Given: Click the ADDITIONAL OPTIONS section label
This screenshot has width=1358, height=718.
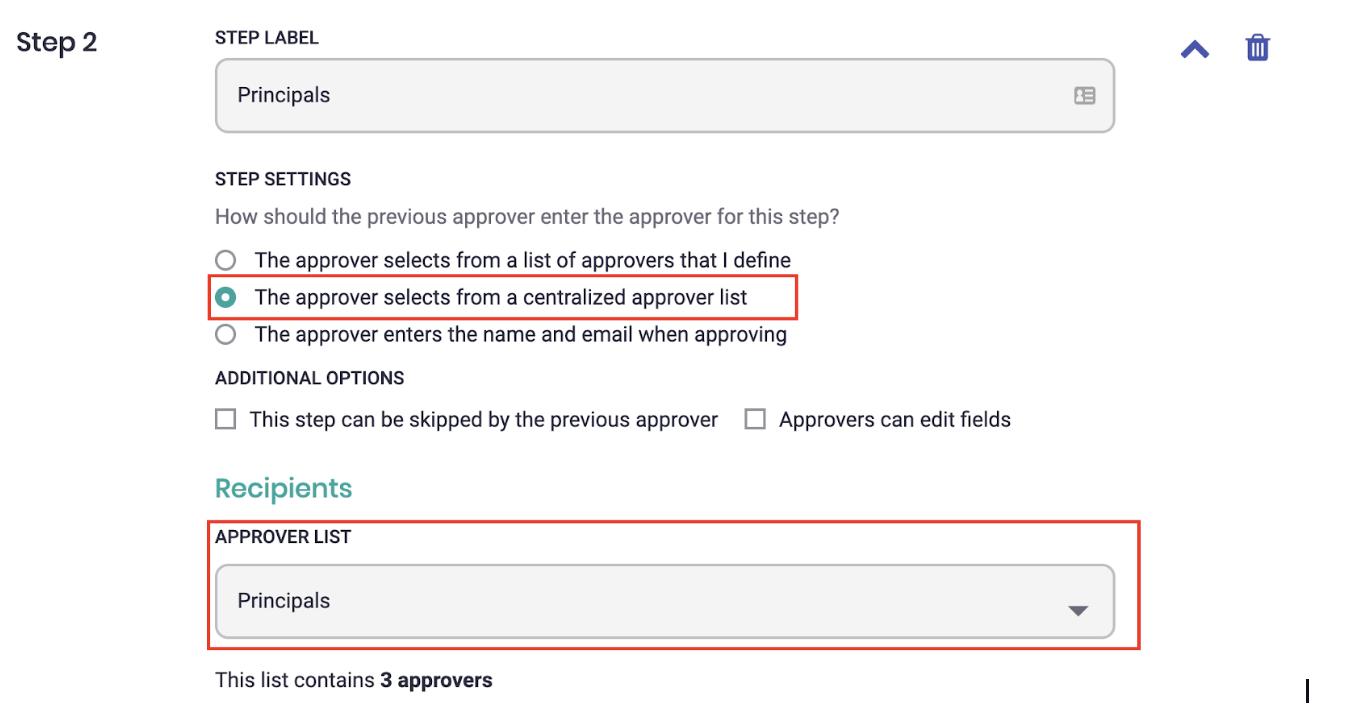Looking at the screenshot, I should pos(310,378).
